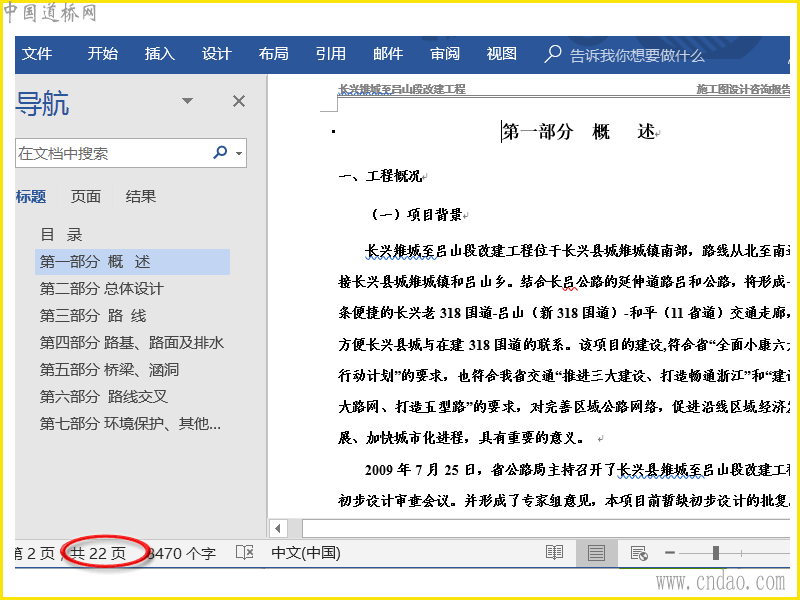The height and width of the screenshot is (600, 800).
Task: Click the zoom out minus button
Action: (670, 553)
